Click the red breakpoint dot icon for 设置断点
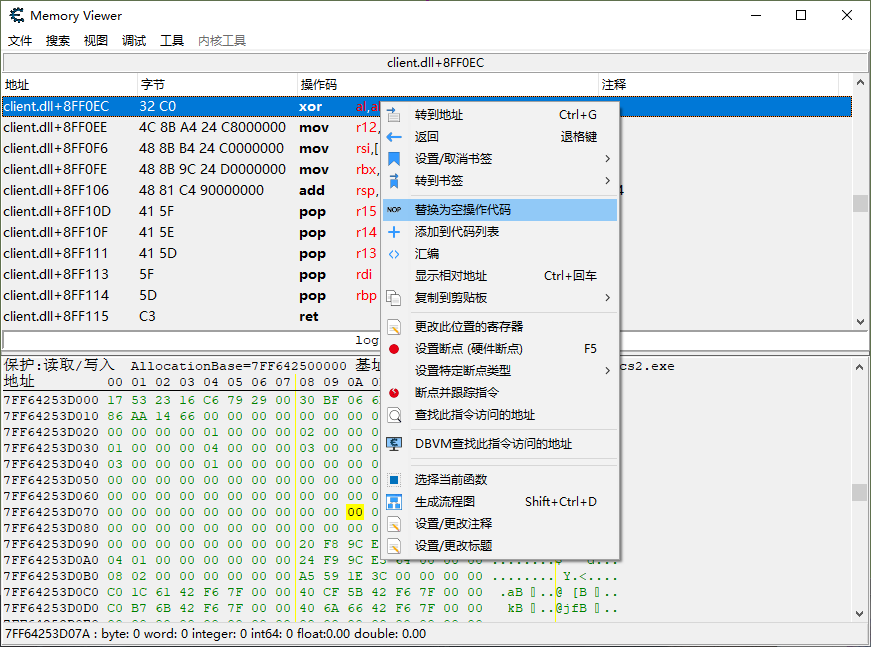Viewport: 871px width, 647px height. (x=394, y=349)
